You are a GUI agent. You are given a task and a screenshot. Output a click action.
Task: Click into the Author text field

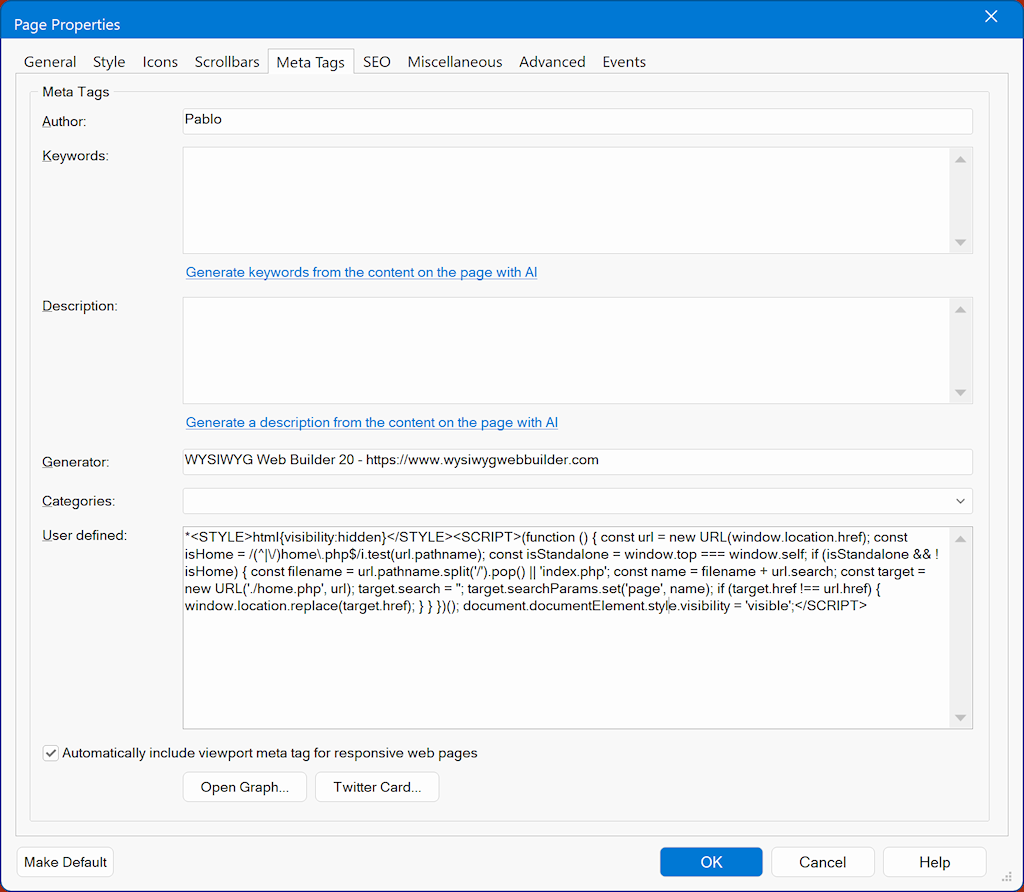(576, 121)
